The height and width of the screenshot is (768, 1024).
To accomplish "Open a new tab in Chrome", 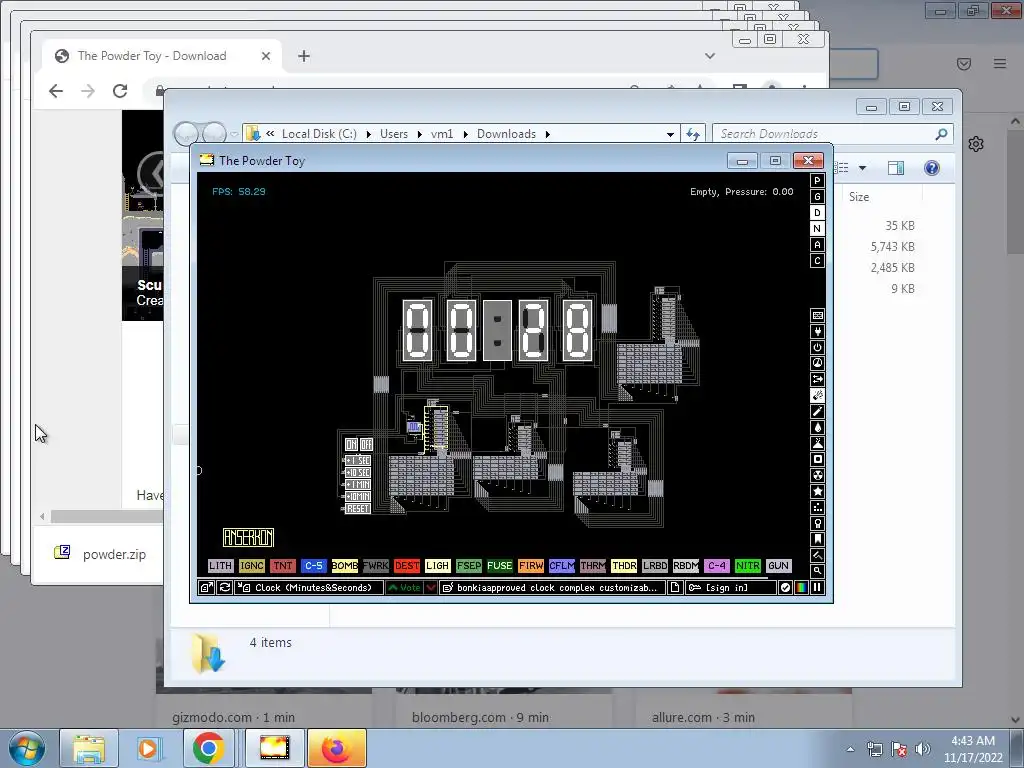I will click(x=304, y=56).
